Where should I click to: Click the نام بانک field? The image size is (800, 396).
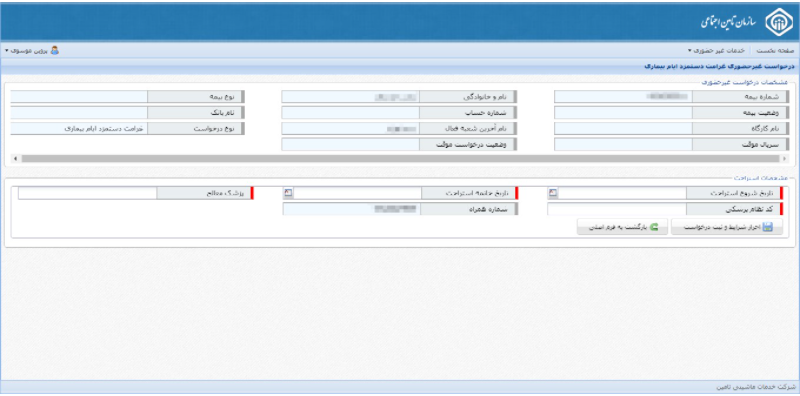click(79, 112)
